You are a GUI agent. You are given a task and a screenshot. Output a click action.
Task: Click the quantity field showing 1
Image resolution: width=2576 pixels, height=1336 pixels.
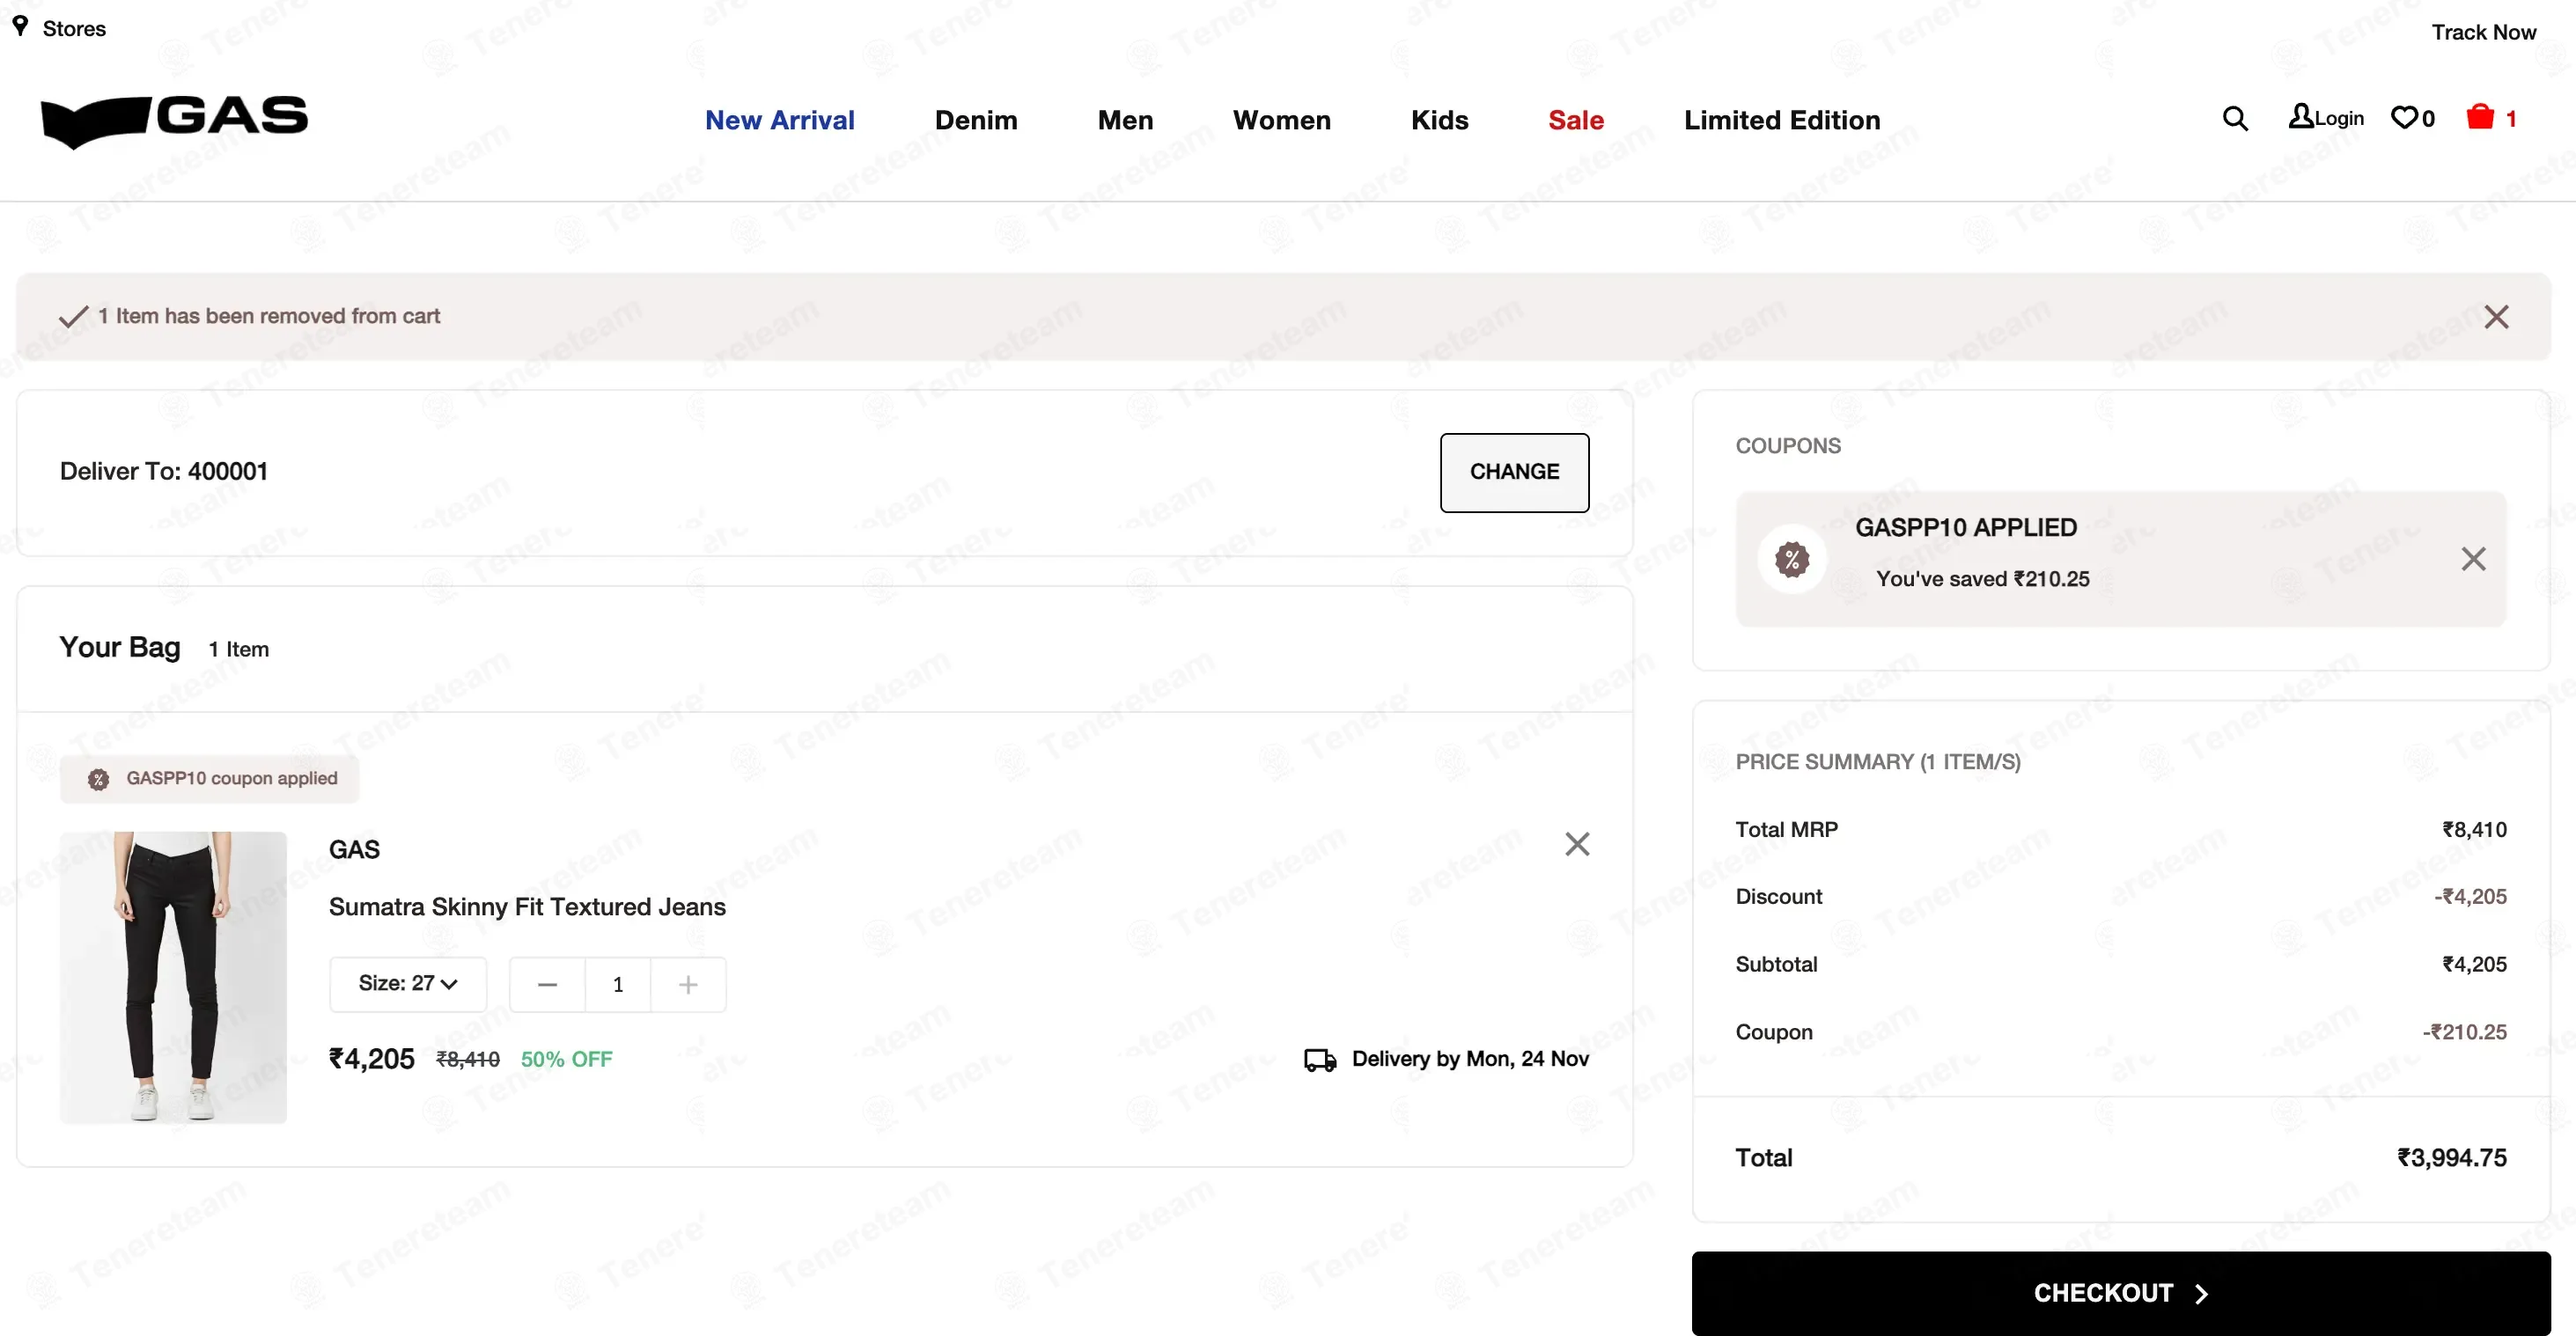(x=618, y=984)
